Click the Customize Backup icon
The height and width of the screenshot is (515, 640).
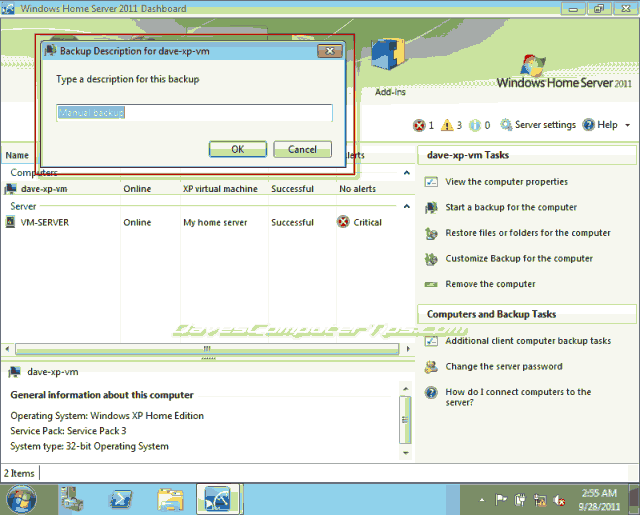pyautogui.click(x=431, y=259)
